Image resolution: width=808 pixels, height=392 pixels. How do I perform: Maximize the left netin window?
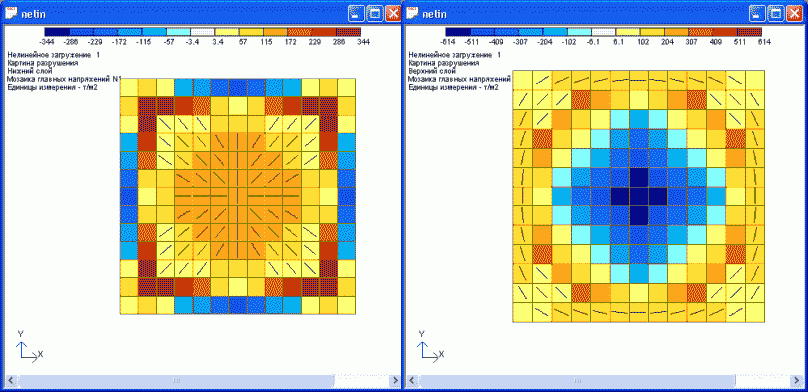click(x=375, y=14)
